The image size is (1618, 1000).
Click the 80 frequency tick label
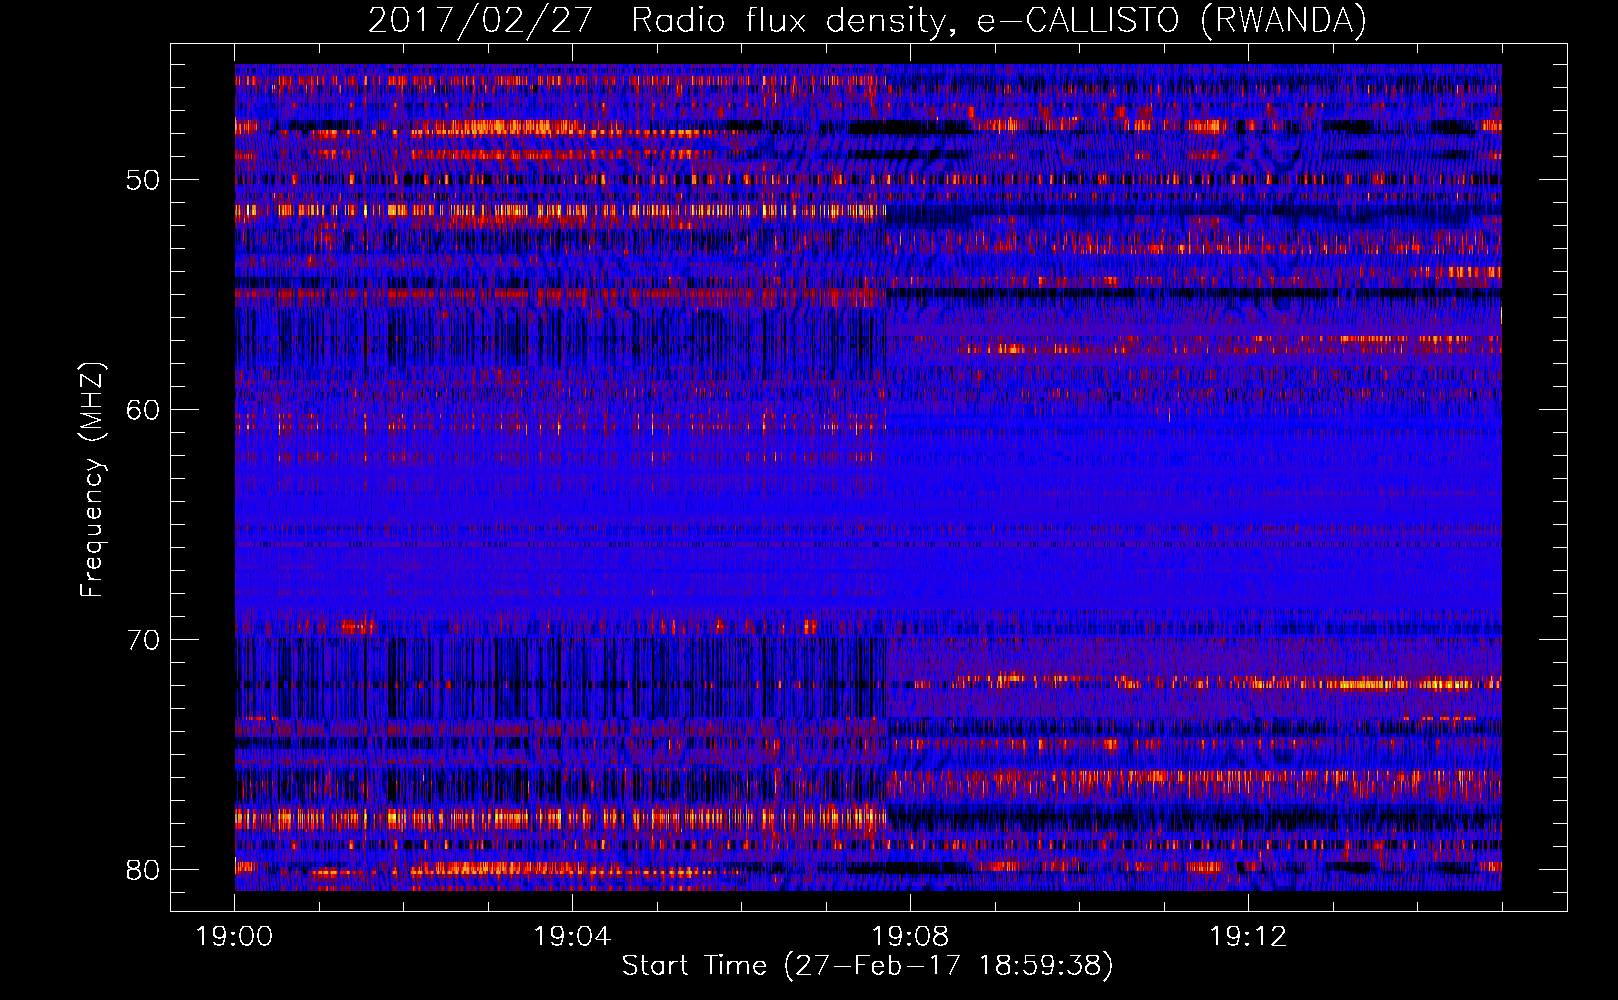coord(143,869)
